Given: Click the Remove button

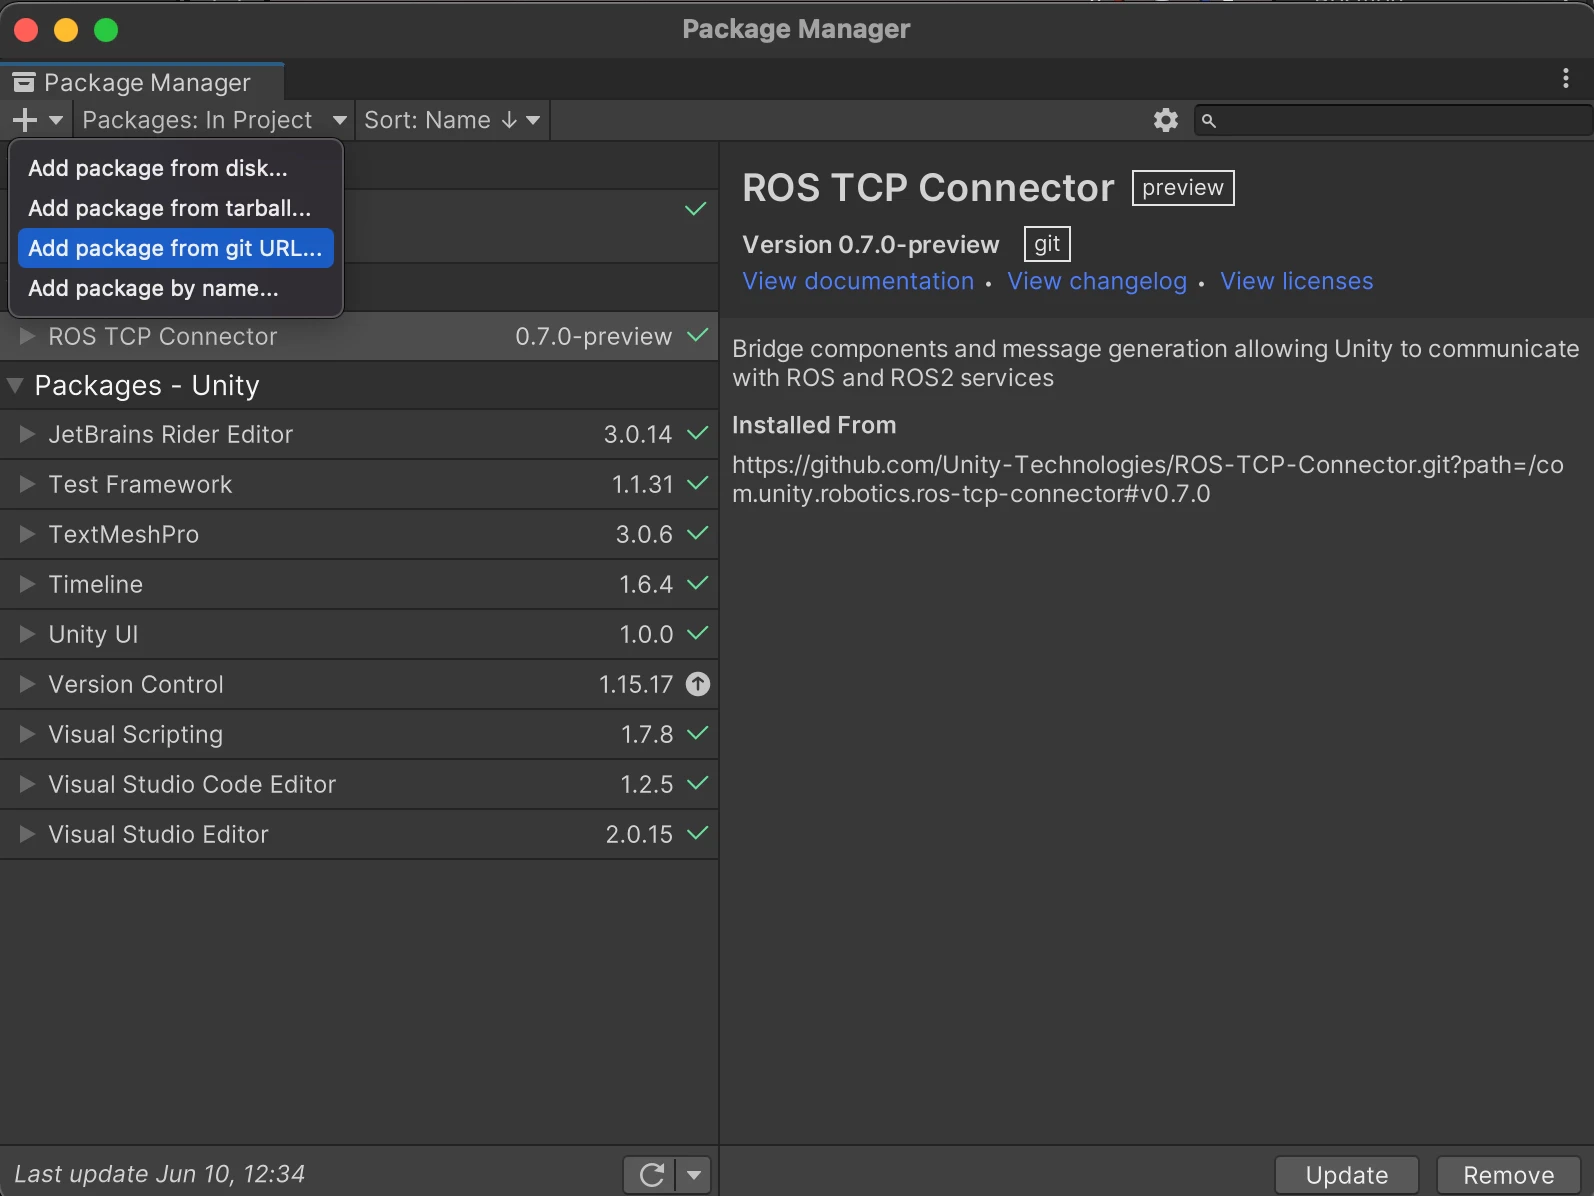Looking at the screenshot, I should tap(1509, 1175).
